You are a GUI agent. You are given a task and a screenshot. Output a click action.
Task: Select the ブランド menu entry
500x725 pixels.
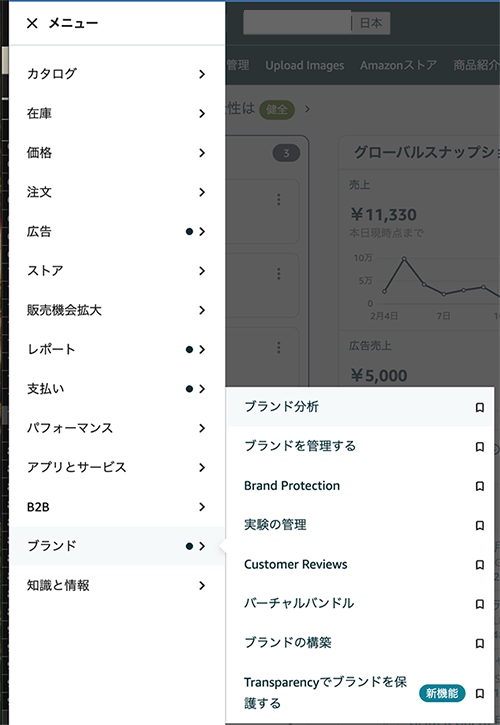point(117,546)
